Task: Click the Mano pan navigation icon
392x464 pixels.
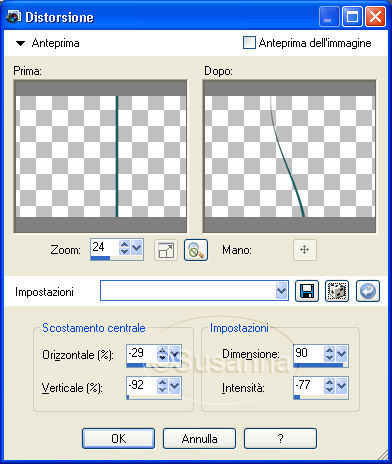Action: pyautogui.click(x=304, y=250)
